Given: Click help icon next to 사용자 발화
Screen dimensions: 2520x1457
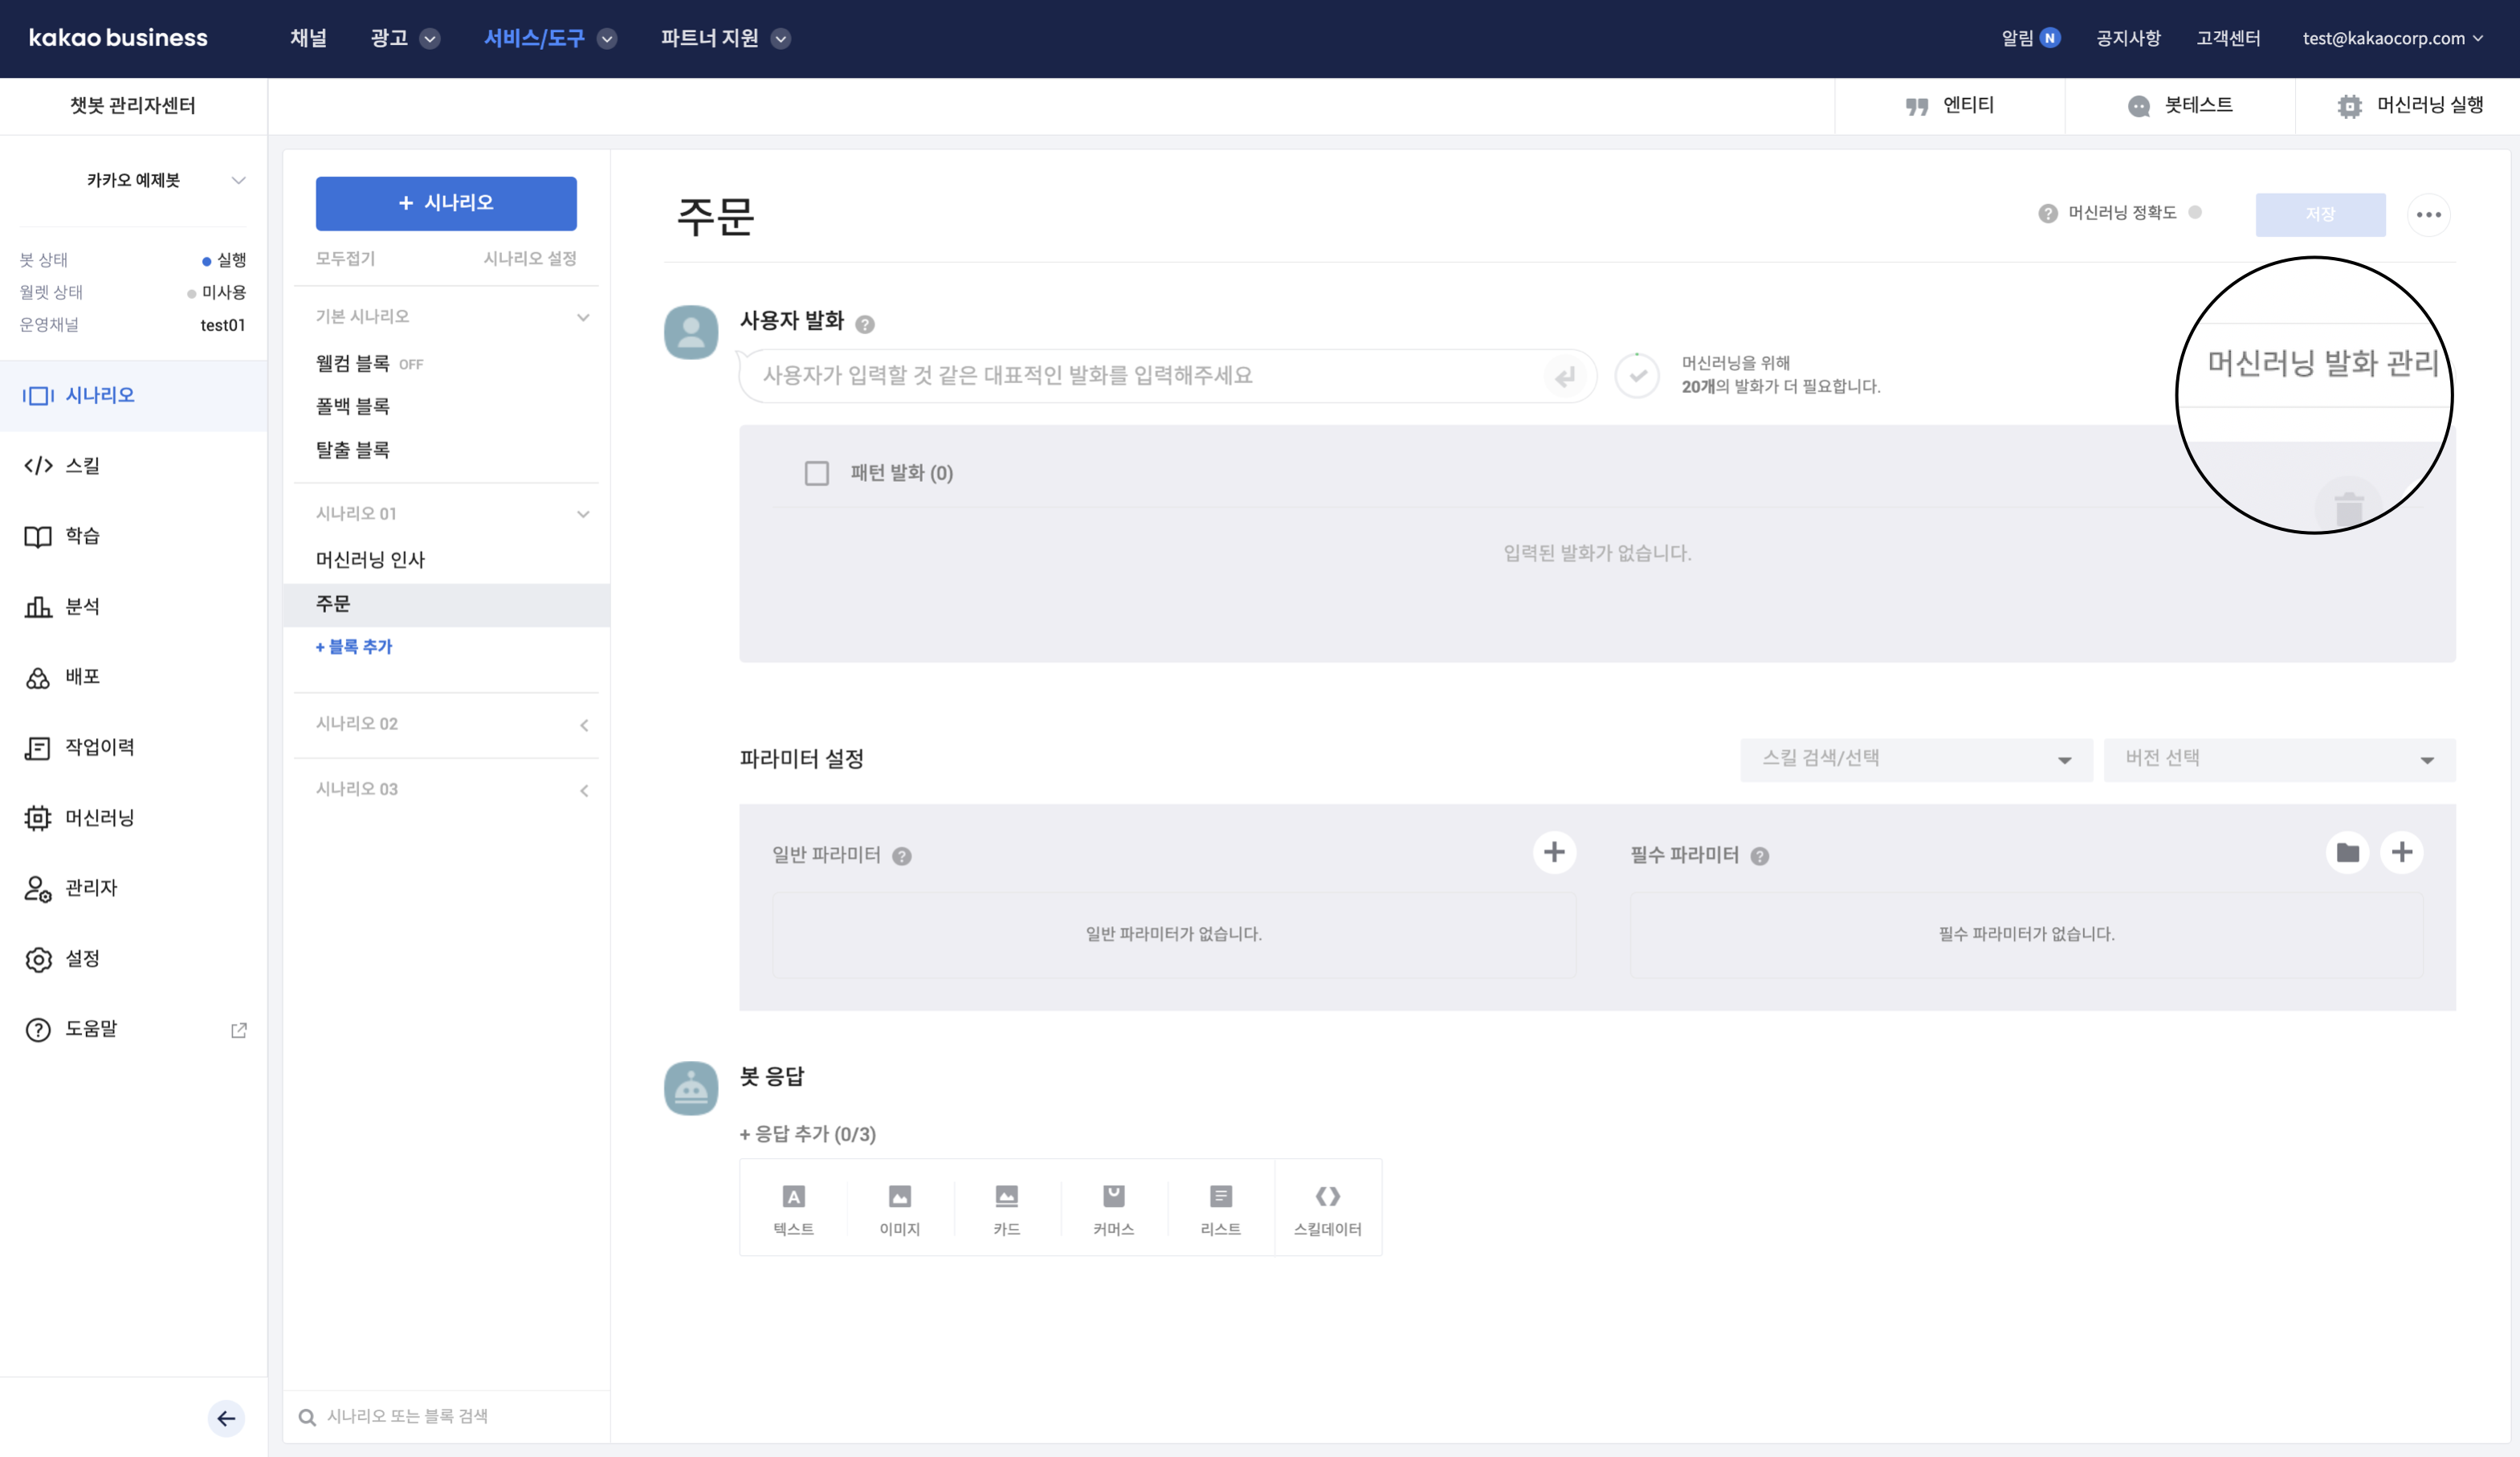Looking at the screenshot, I should coord(866,324).
